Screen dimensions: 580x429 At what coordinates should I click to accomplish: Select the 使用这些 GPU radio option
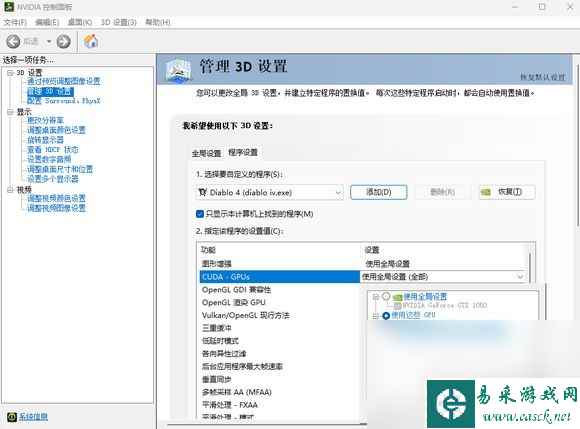[x=386, y=315]
